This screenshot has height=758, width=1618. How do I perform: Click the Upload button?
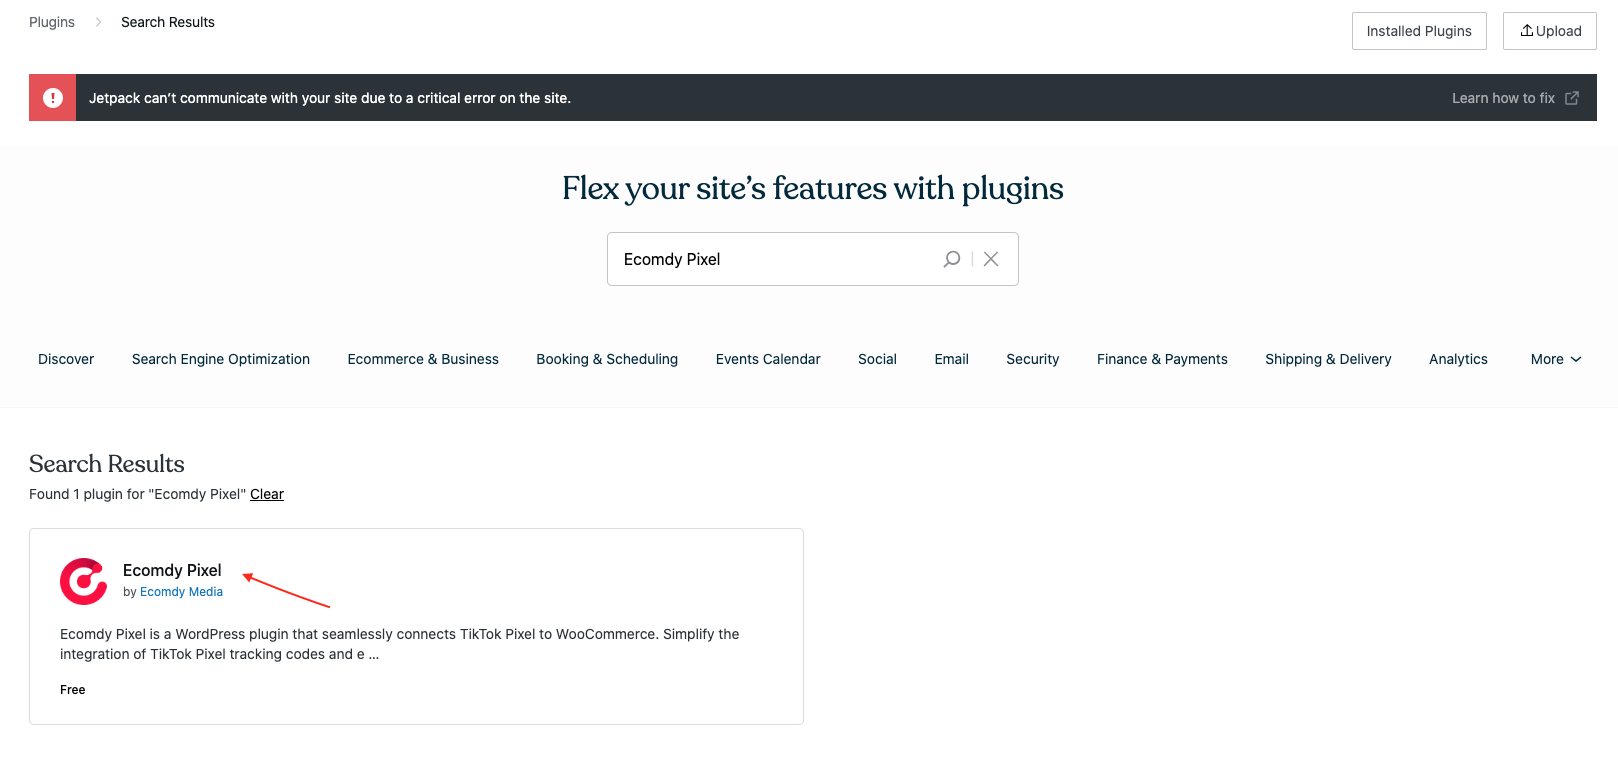point(1550,31)
